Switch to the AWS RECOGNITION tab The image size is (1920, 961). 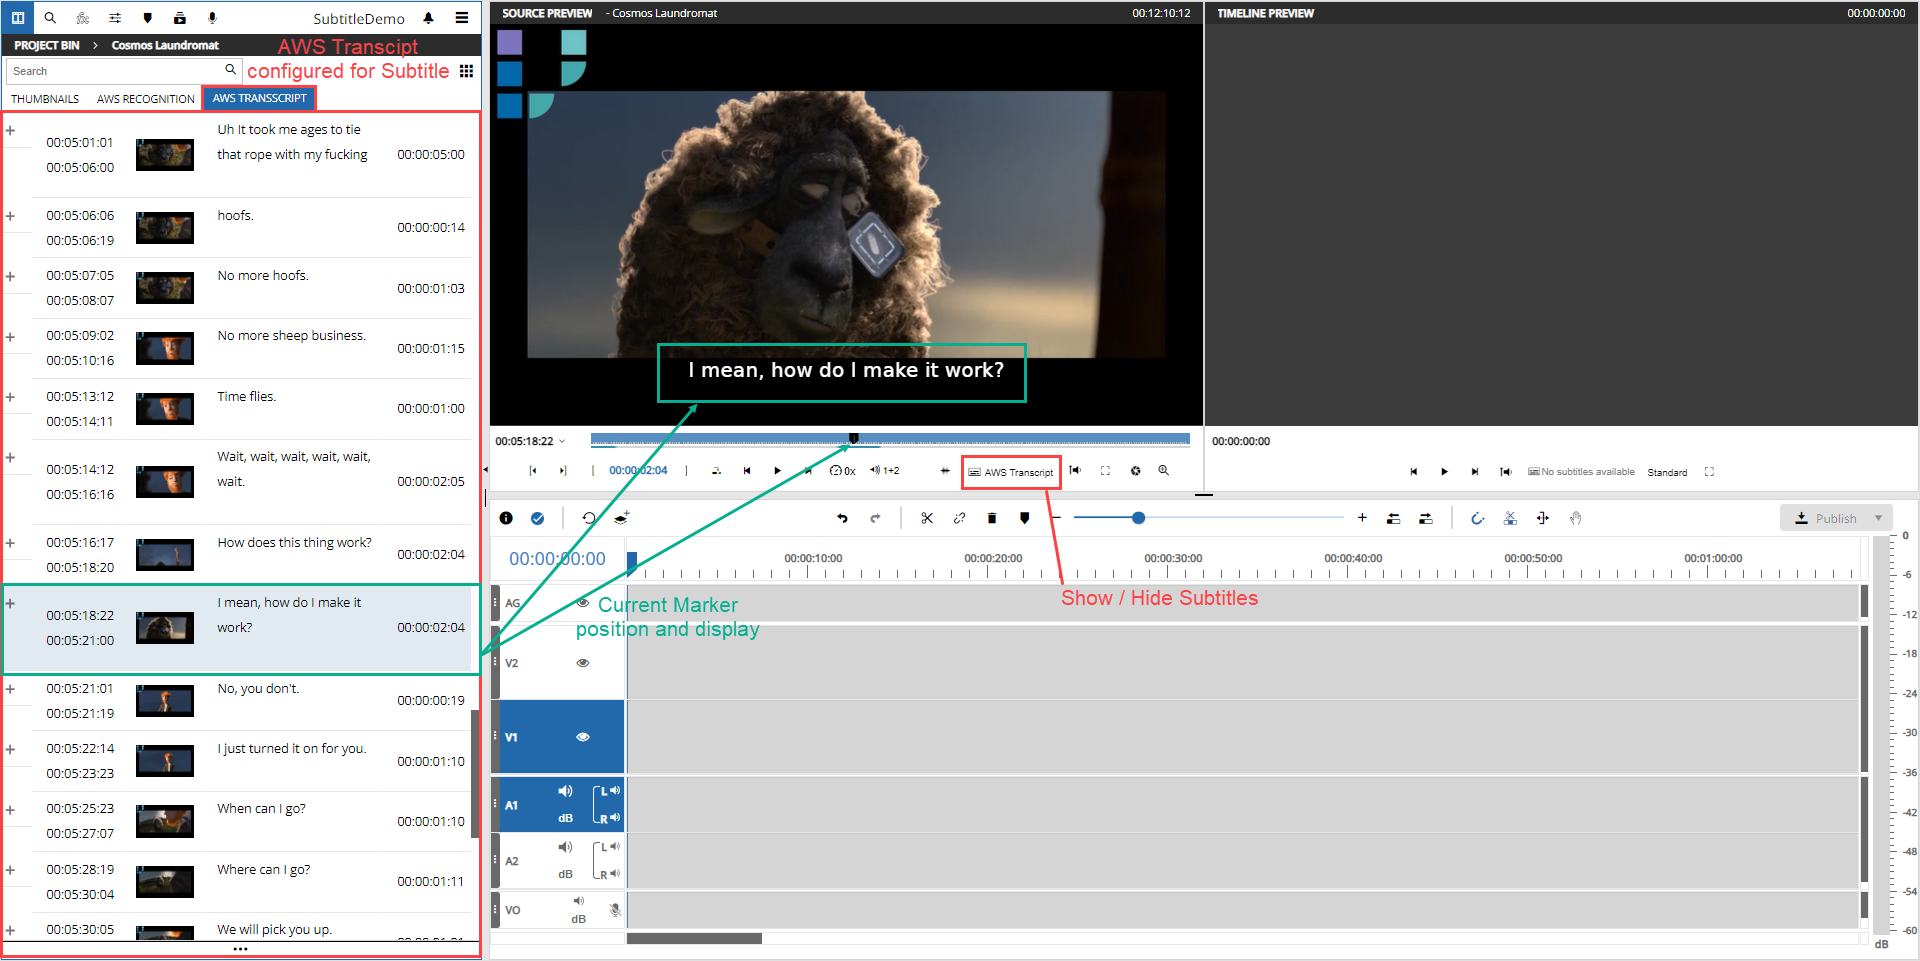coord(146,99)
